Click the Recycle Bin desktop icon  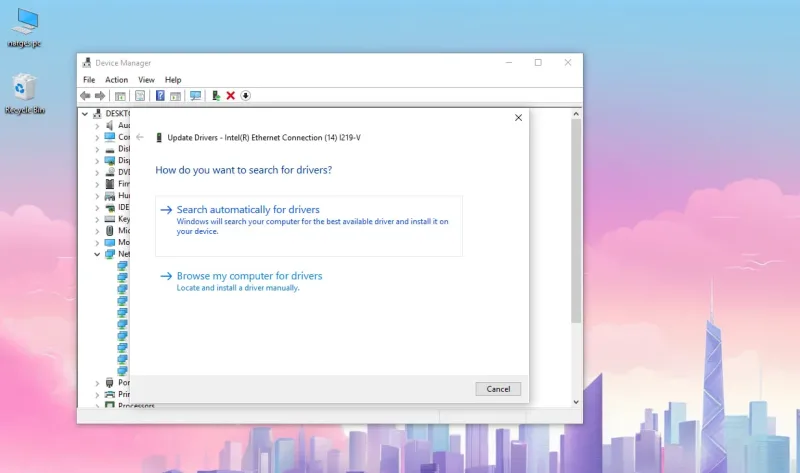(x=24, y=93)
